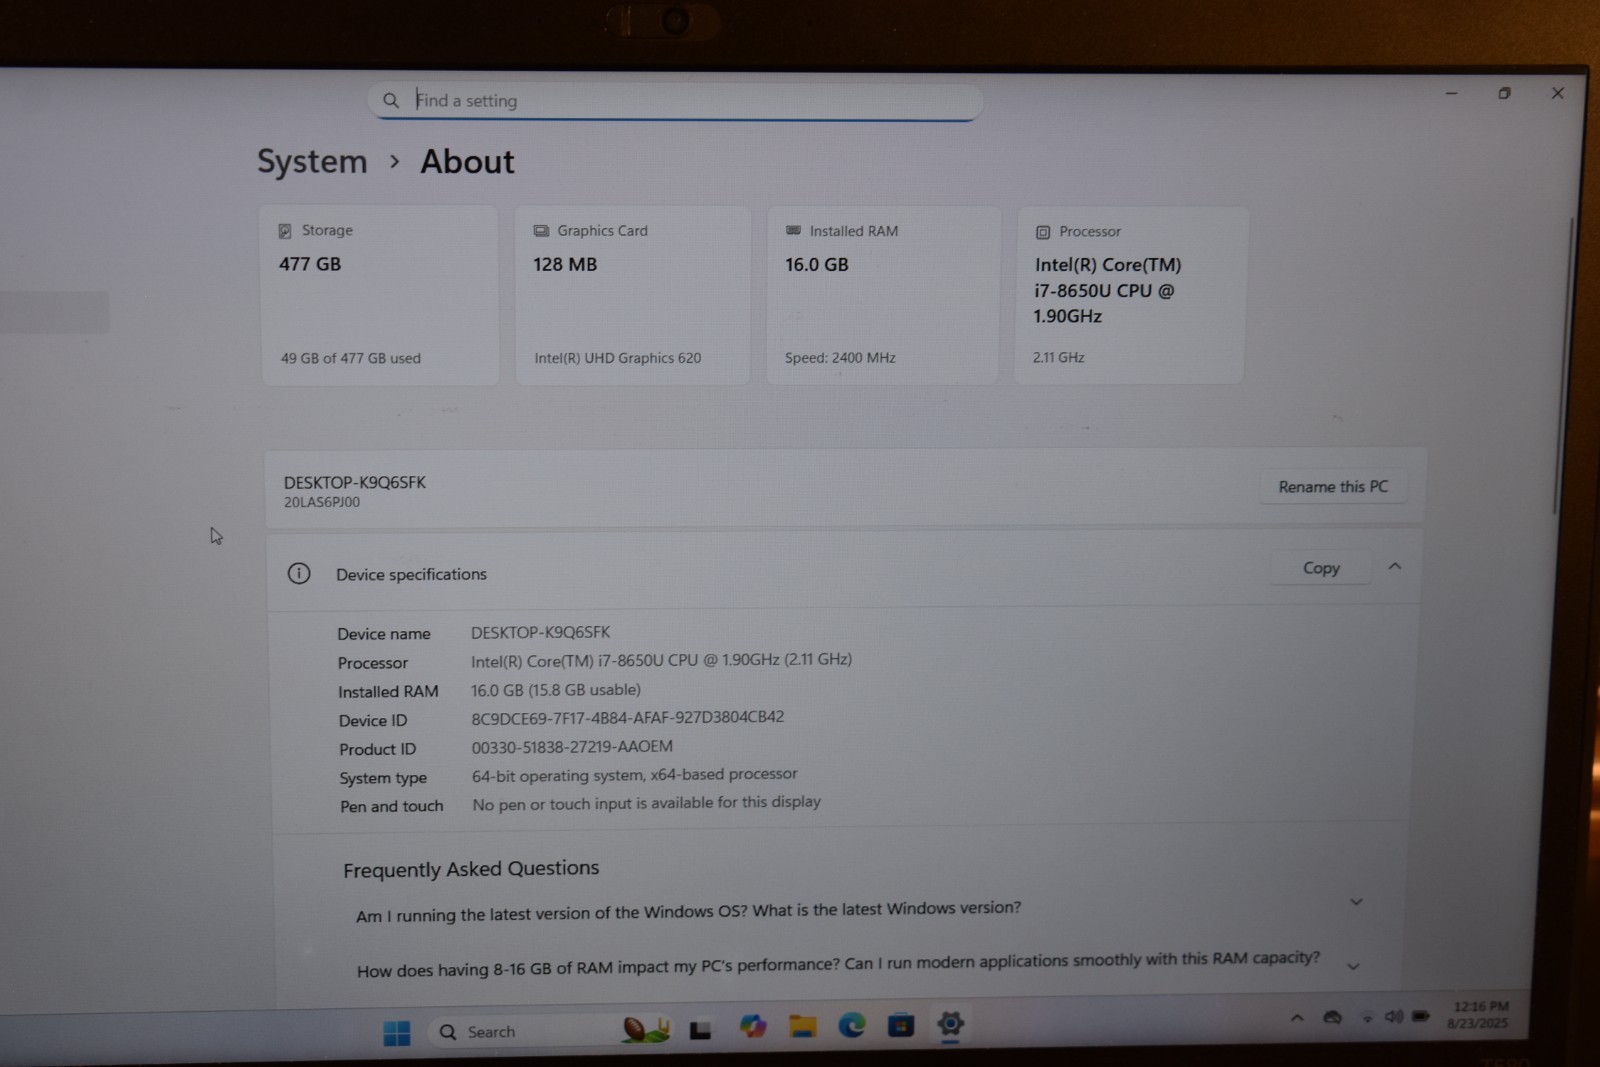Image resolution: width=1600 pixels, height=1067 pixels.
Task: Go back to System in breadcrumb
Action: coord(312,162)
